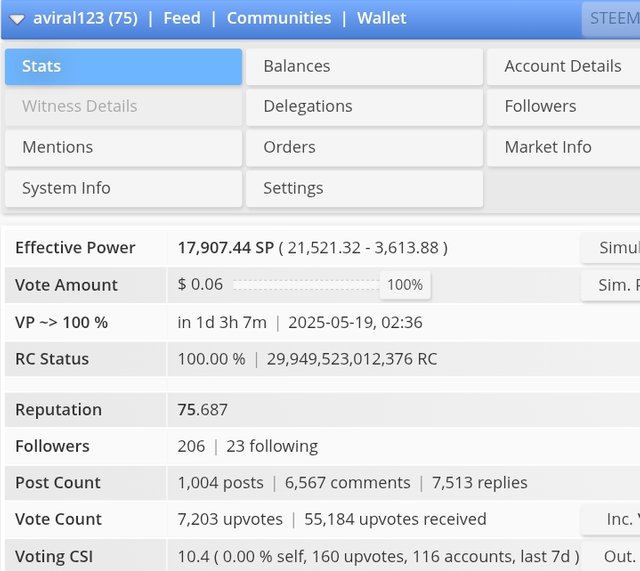
Task: Select the 29,949,523,012,376 RC value
Action: [352, 359]
